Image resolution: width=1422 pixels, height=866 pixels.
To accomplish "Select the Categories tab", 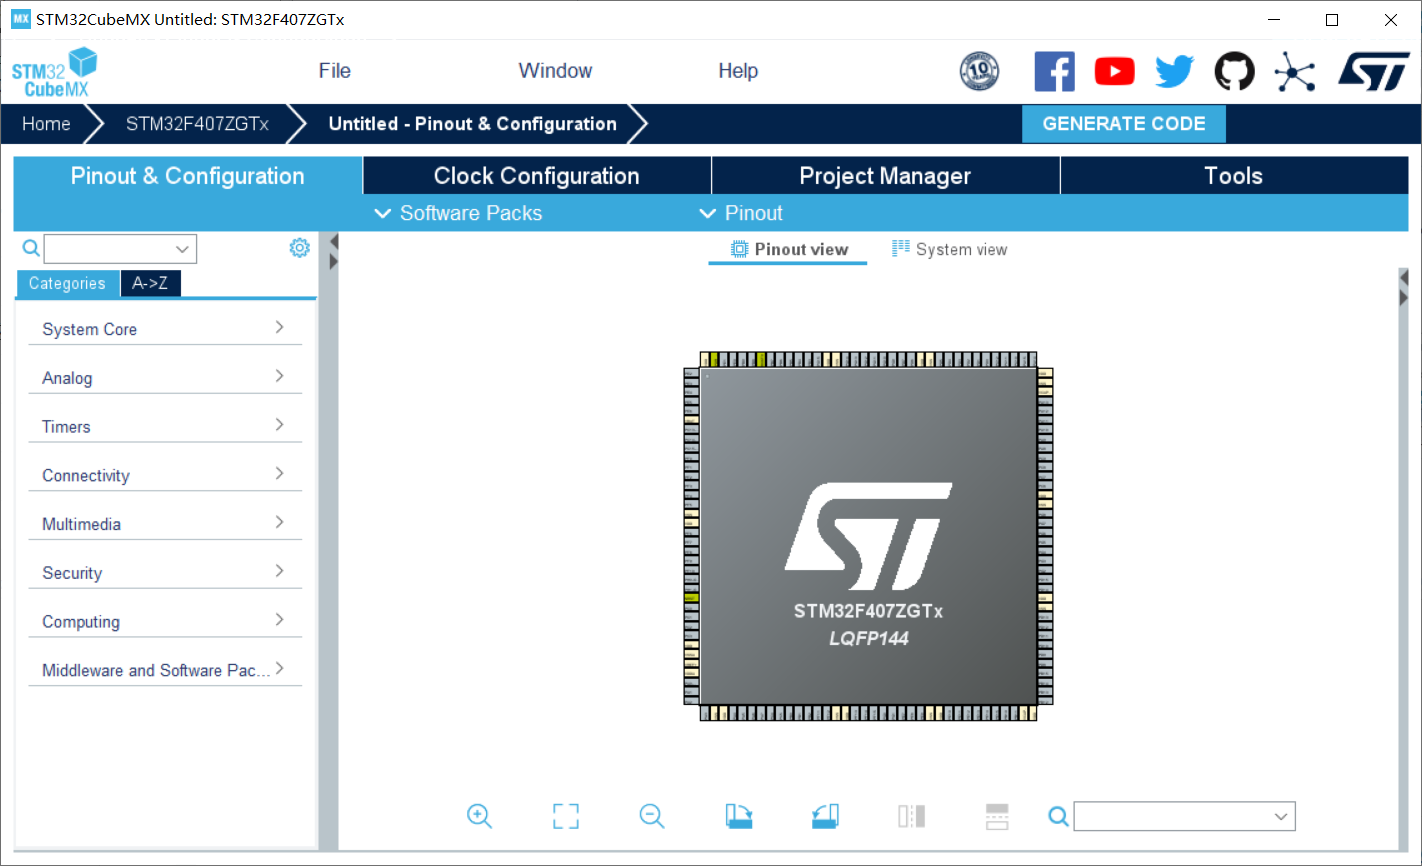I will pyautogui.click(x=67, y=284).
